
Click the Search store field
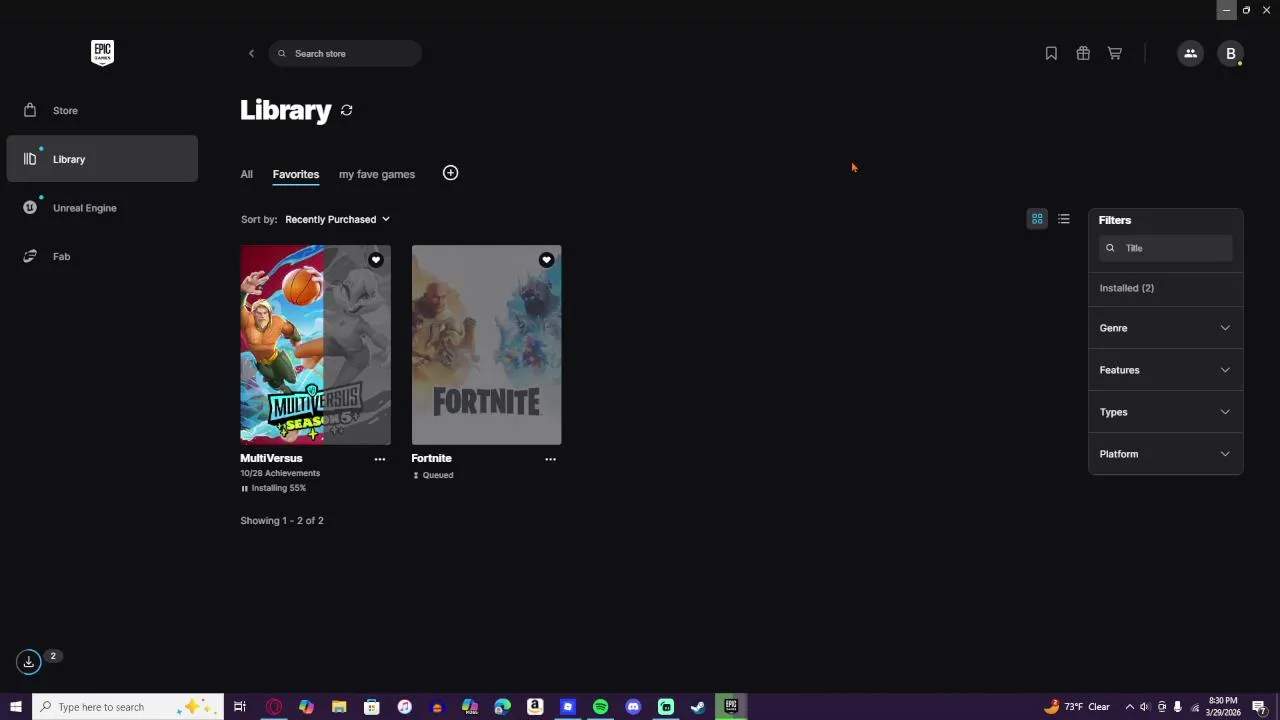pyautogui.click(x=345, y=53)
